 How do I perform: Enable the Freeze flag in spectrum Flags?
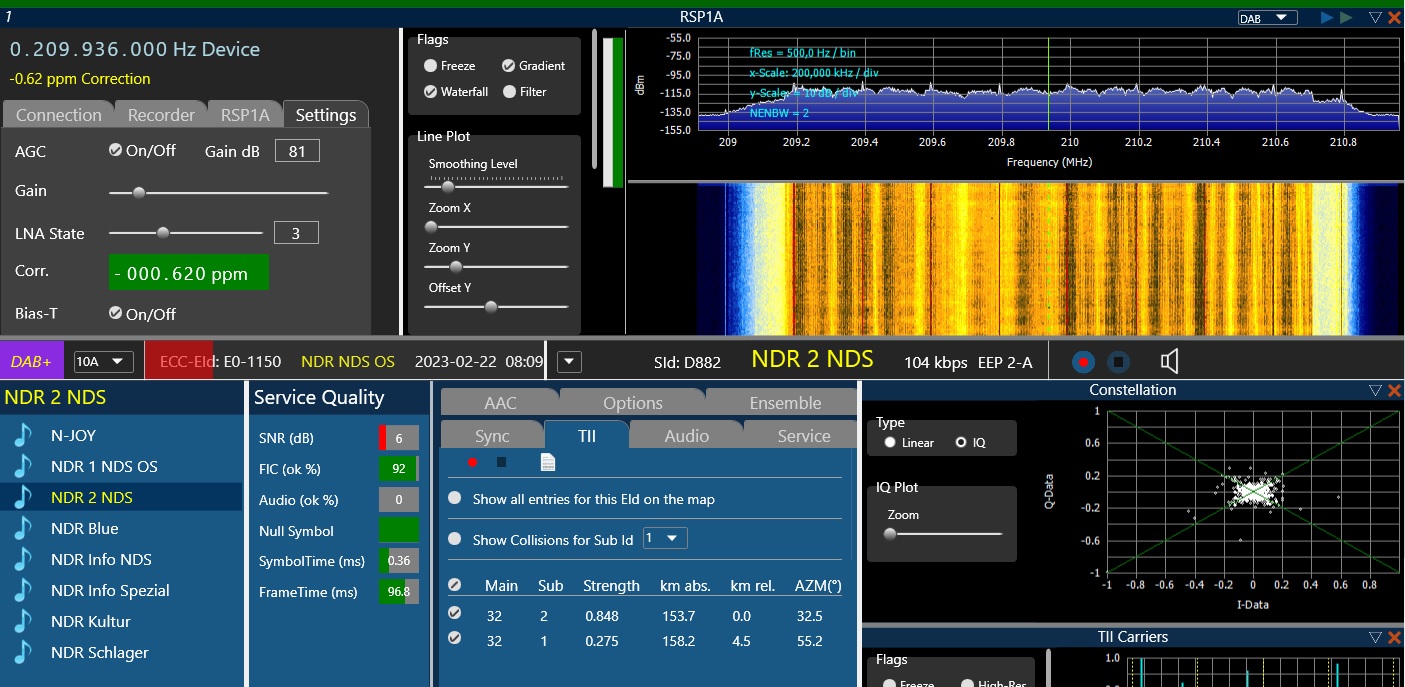[x=431, y=65]
